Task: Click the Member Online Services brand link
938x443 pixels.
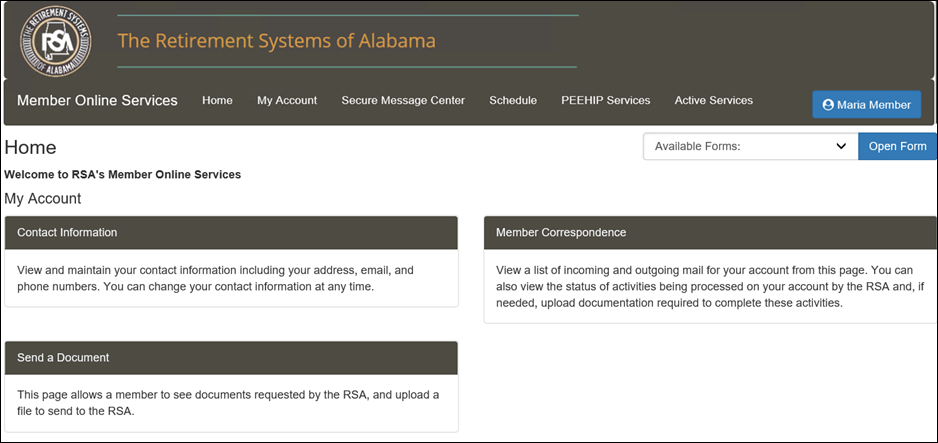Action: (x=98, y=100)
